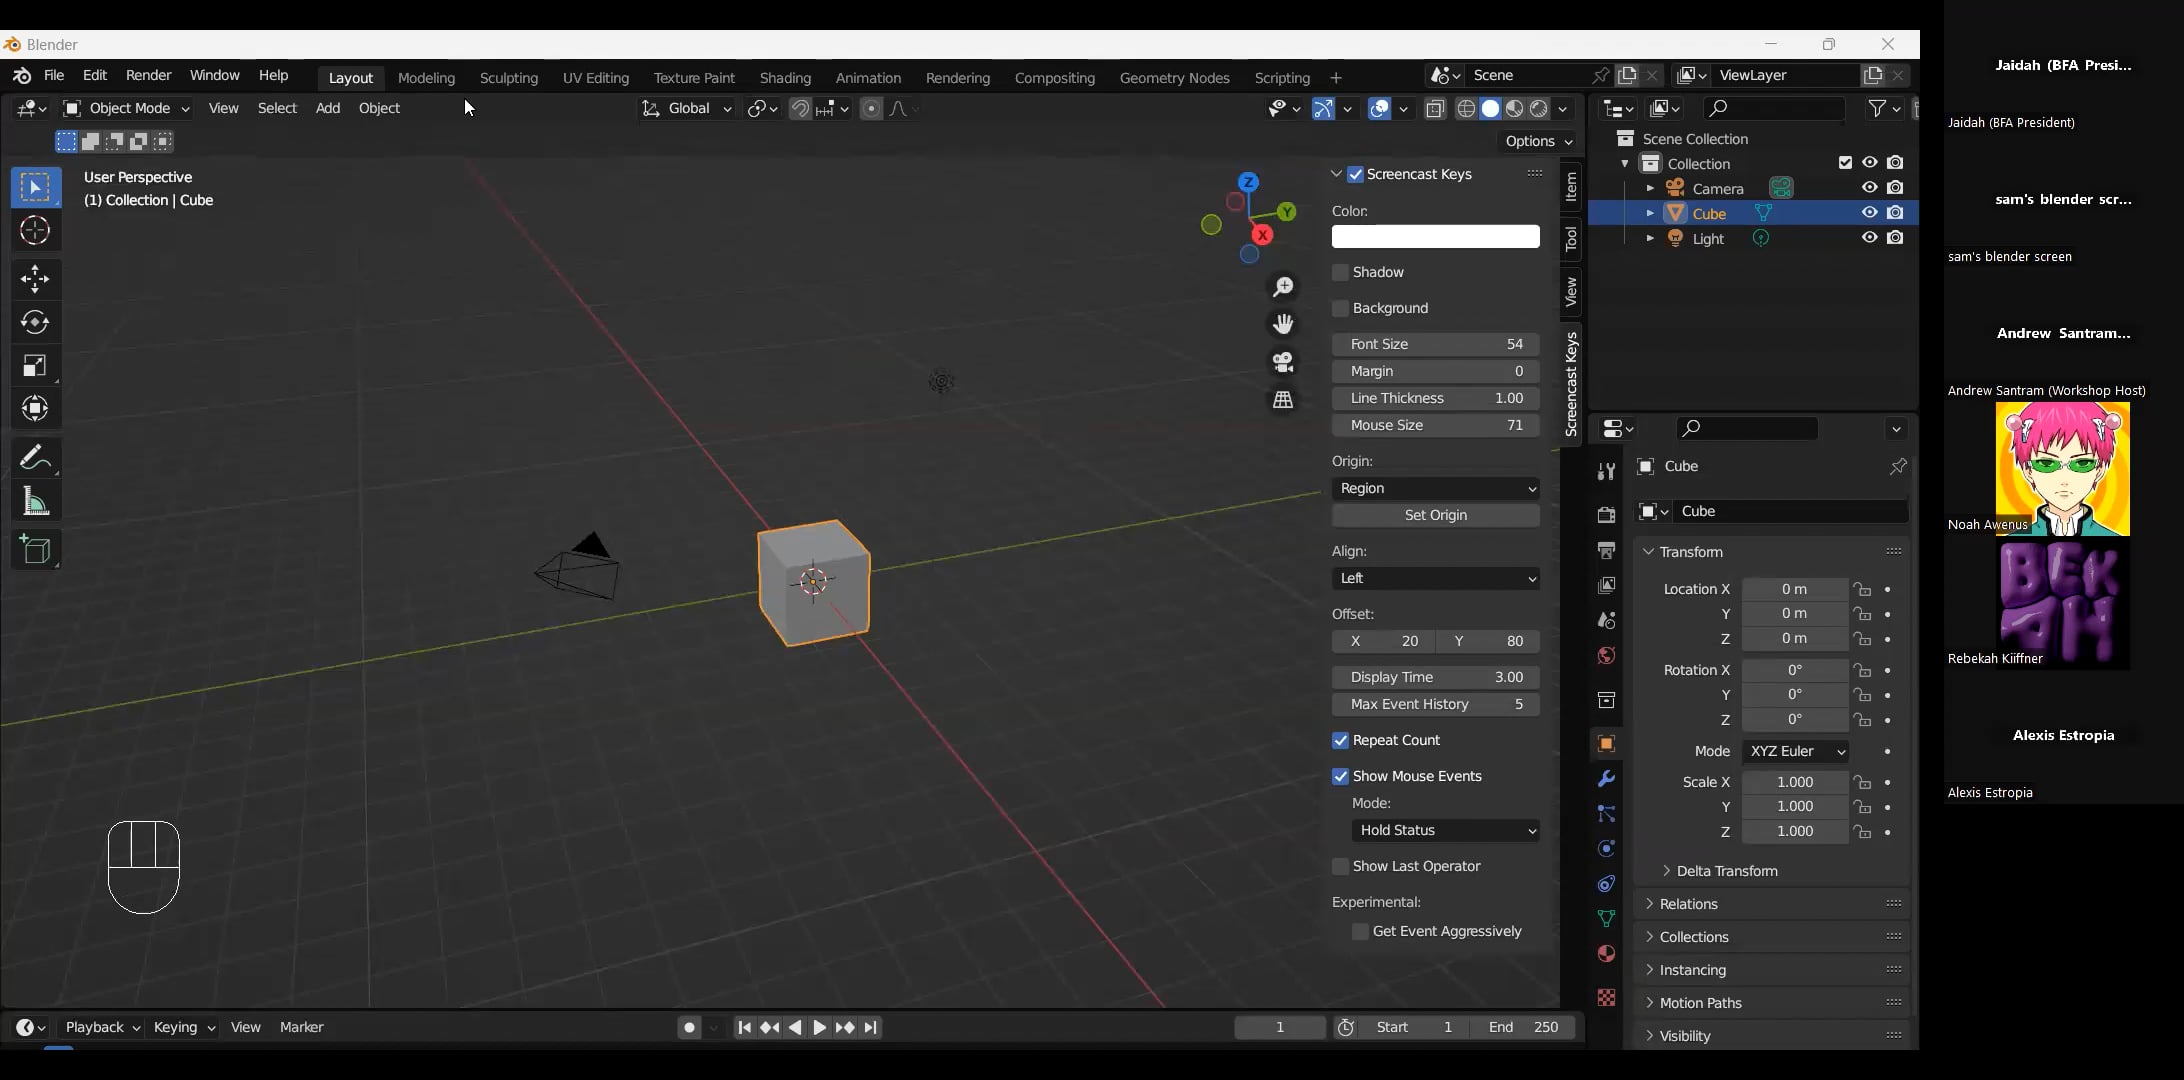
Task: Switch to the Shading workspace tab
Action: pos(785,78)
